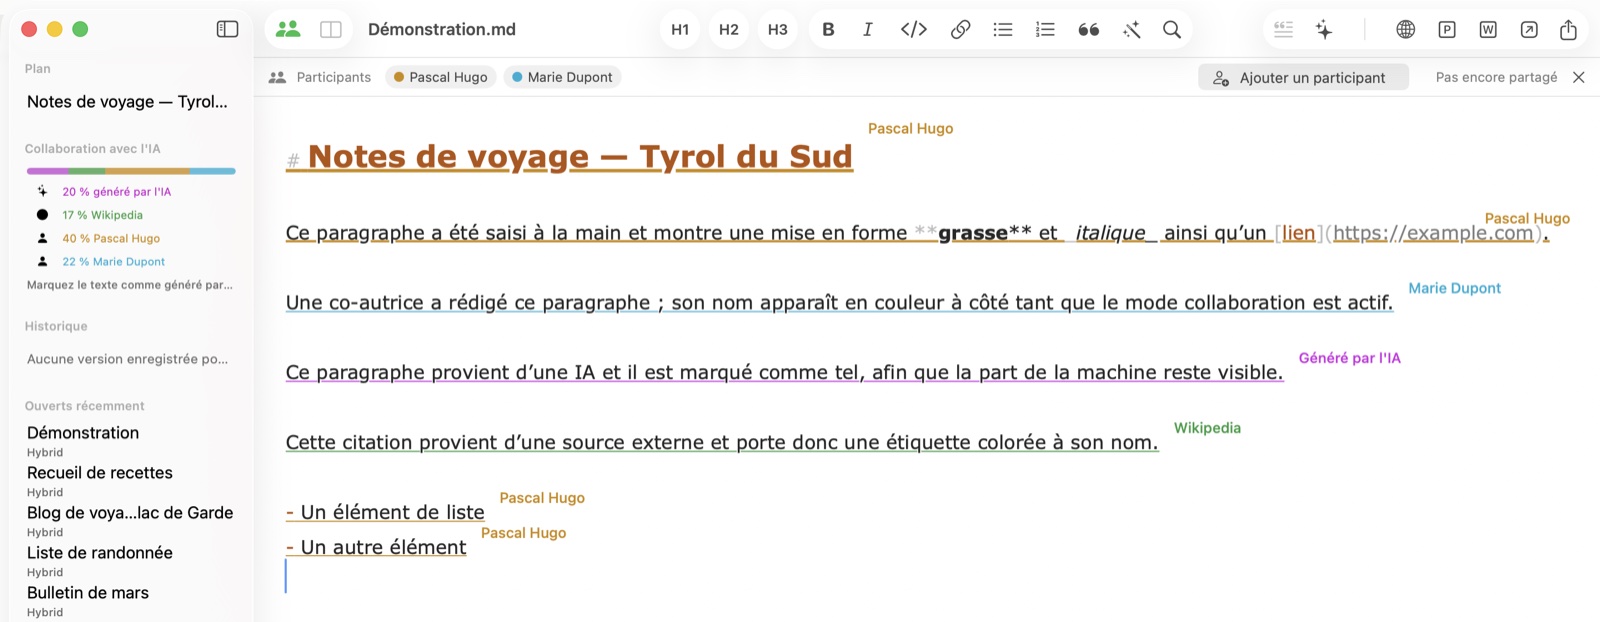The image size is (1600, 622).
Task: Insert a link with the chain icon
Action: pos(960,29)
